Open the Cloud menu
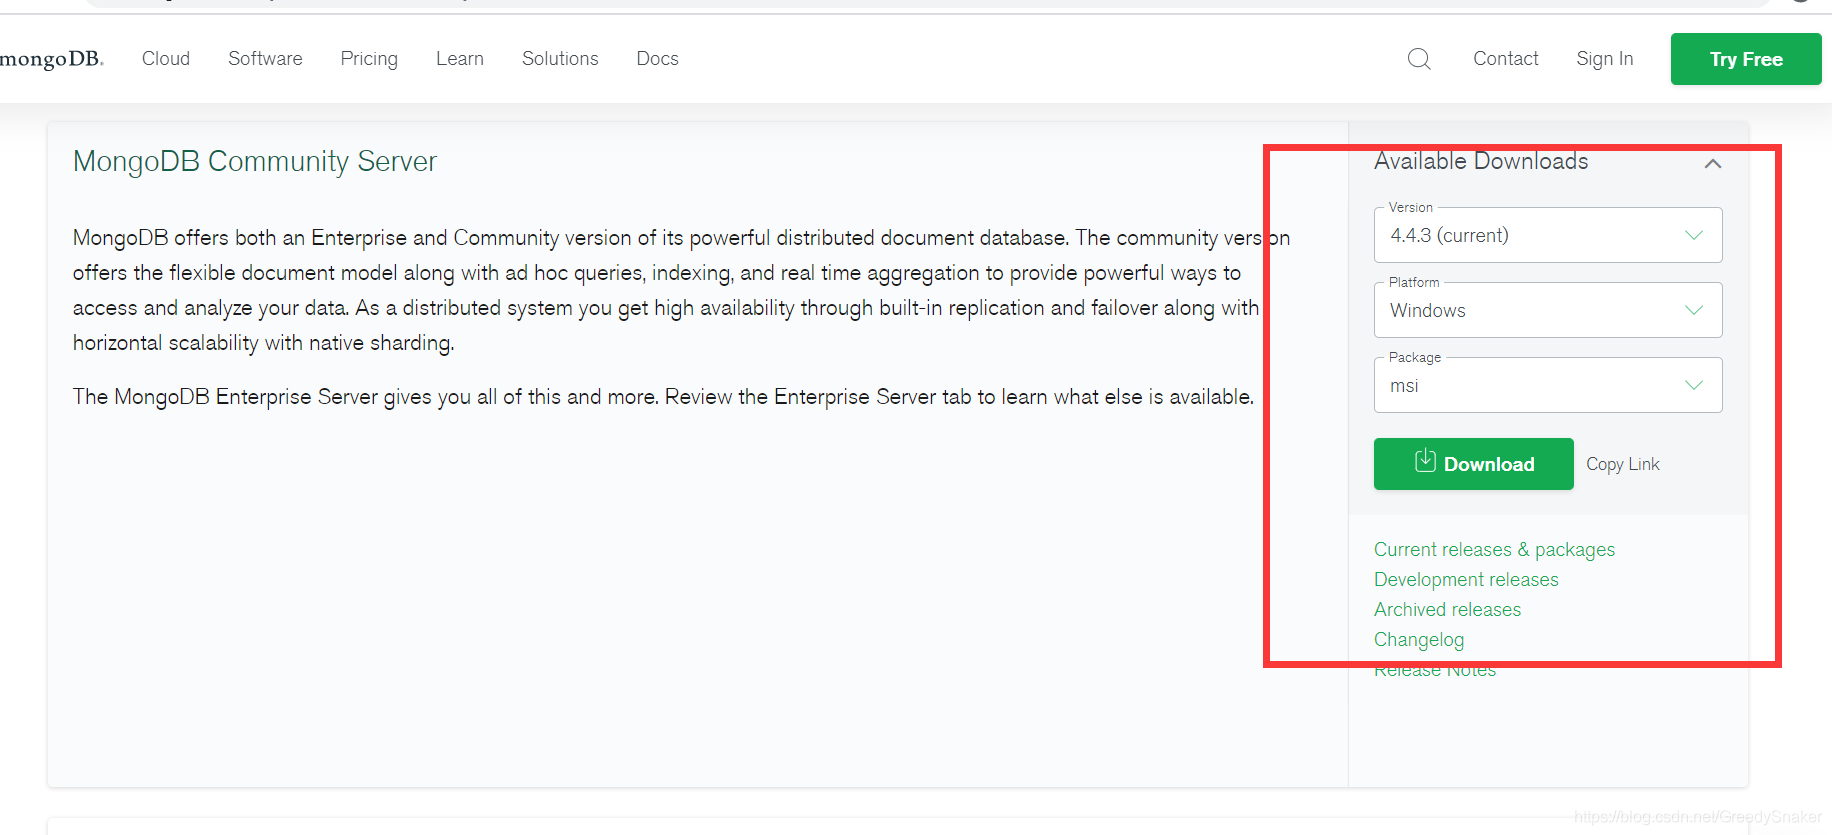Image resolution: width=1832 pixels, height=835 pixels. 166,59
